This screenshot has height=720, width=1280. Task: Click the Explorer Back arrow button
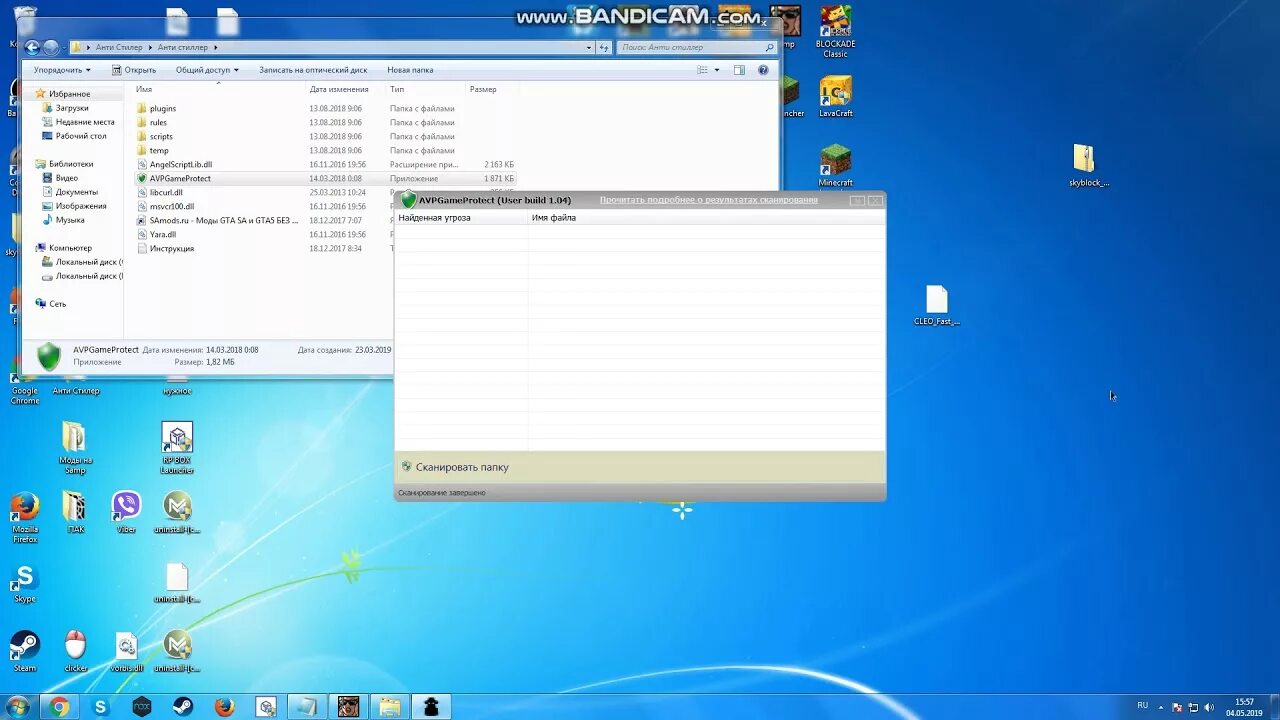32,47
